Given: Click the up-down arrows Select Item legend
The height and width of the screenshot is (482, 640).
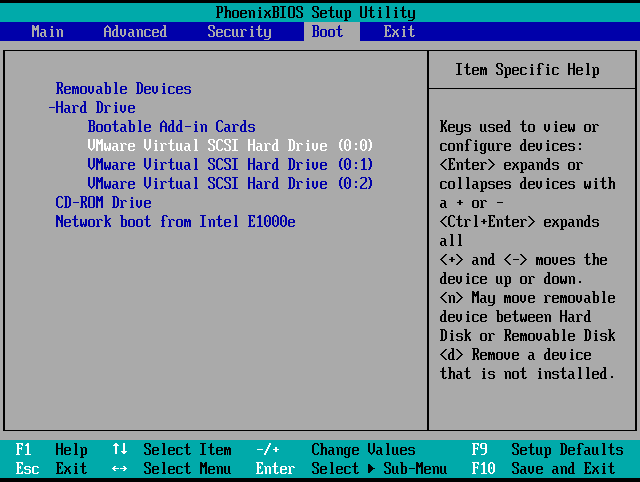Looking at the screenshot, I should point(172,450).
